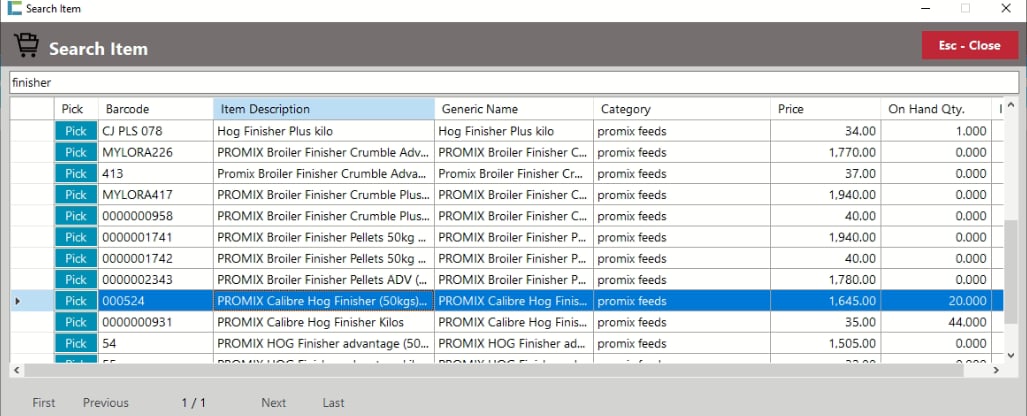This screenshot has height=416, width=1027.
Task: Click the shopping cart icon in header
Action: (26, 46)
